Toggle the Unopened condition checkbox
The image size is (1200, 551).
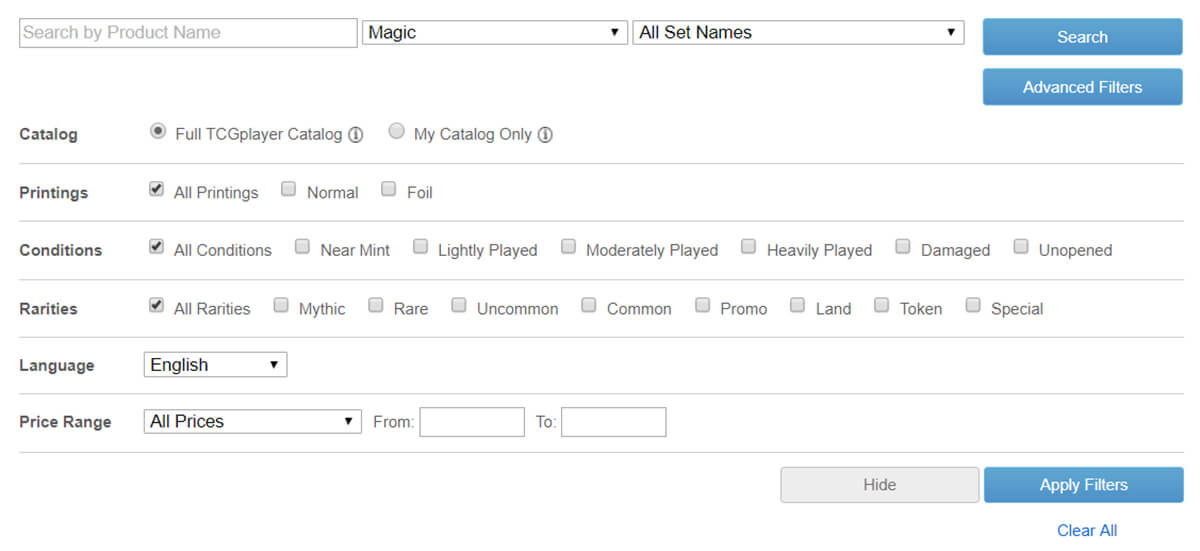1021,247
